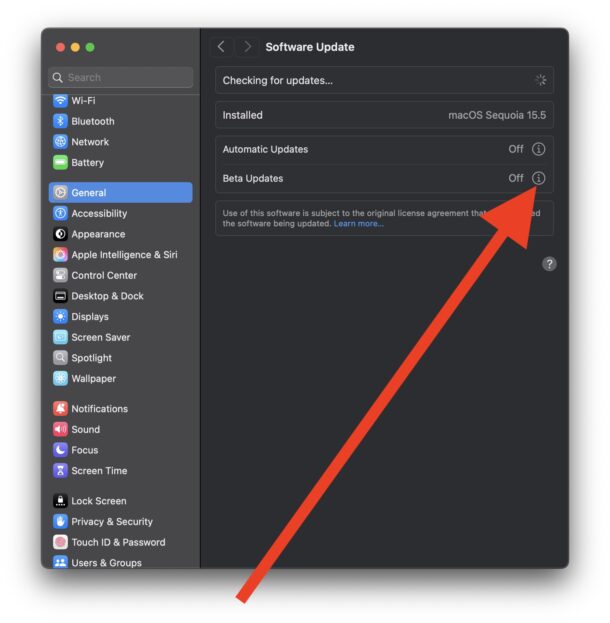The height and width of the screenshot is (623, 610).
Task: Go back with the left chevron
Action: (x=221, y=47)
